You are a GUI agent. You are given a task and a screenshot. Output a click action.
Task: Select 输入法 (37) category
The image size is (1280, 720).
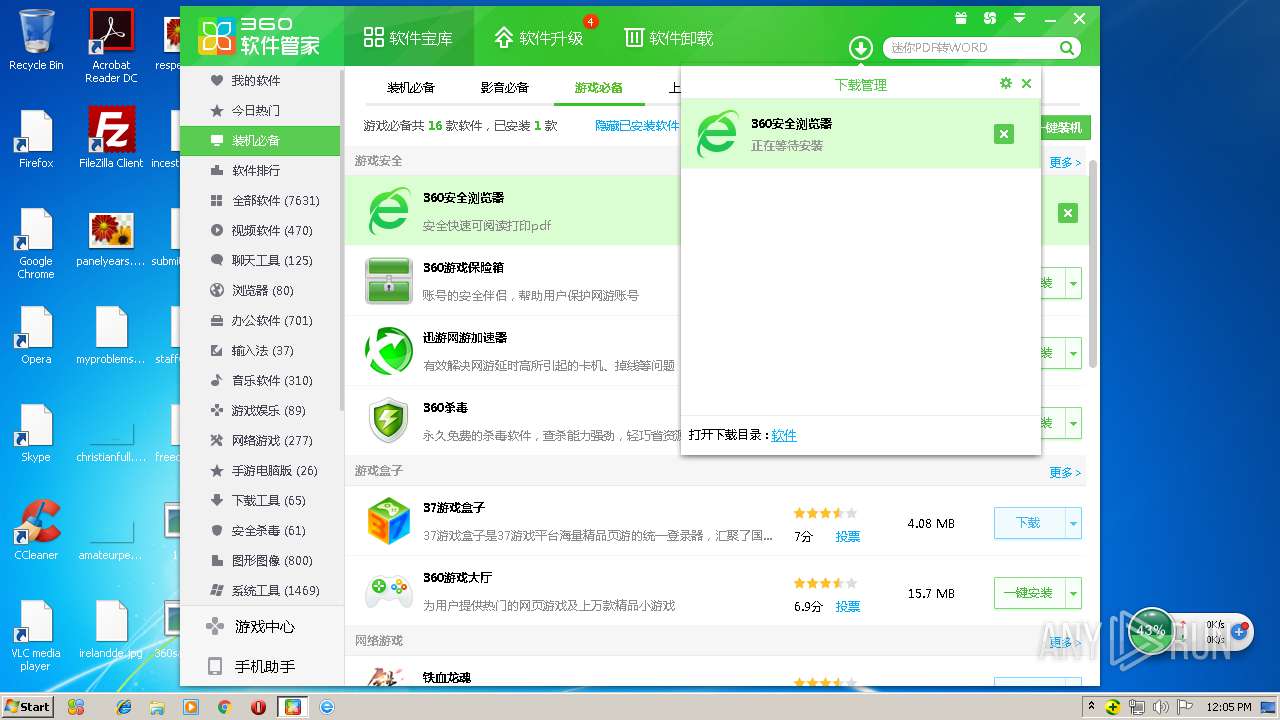pos(260,350)
